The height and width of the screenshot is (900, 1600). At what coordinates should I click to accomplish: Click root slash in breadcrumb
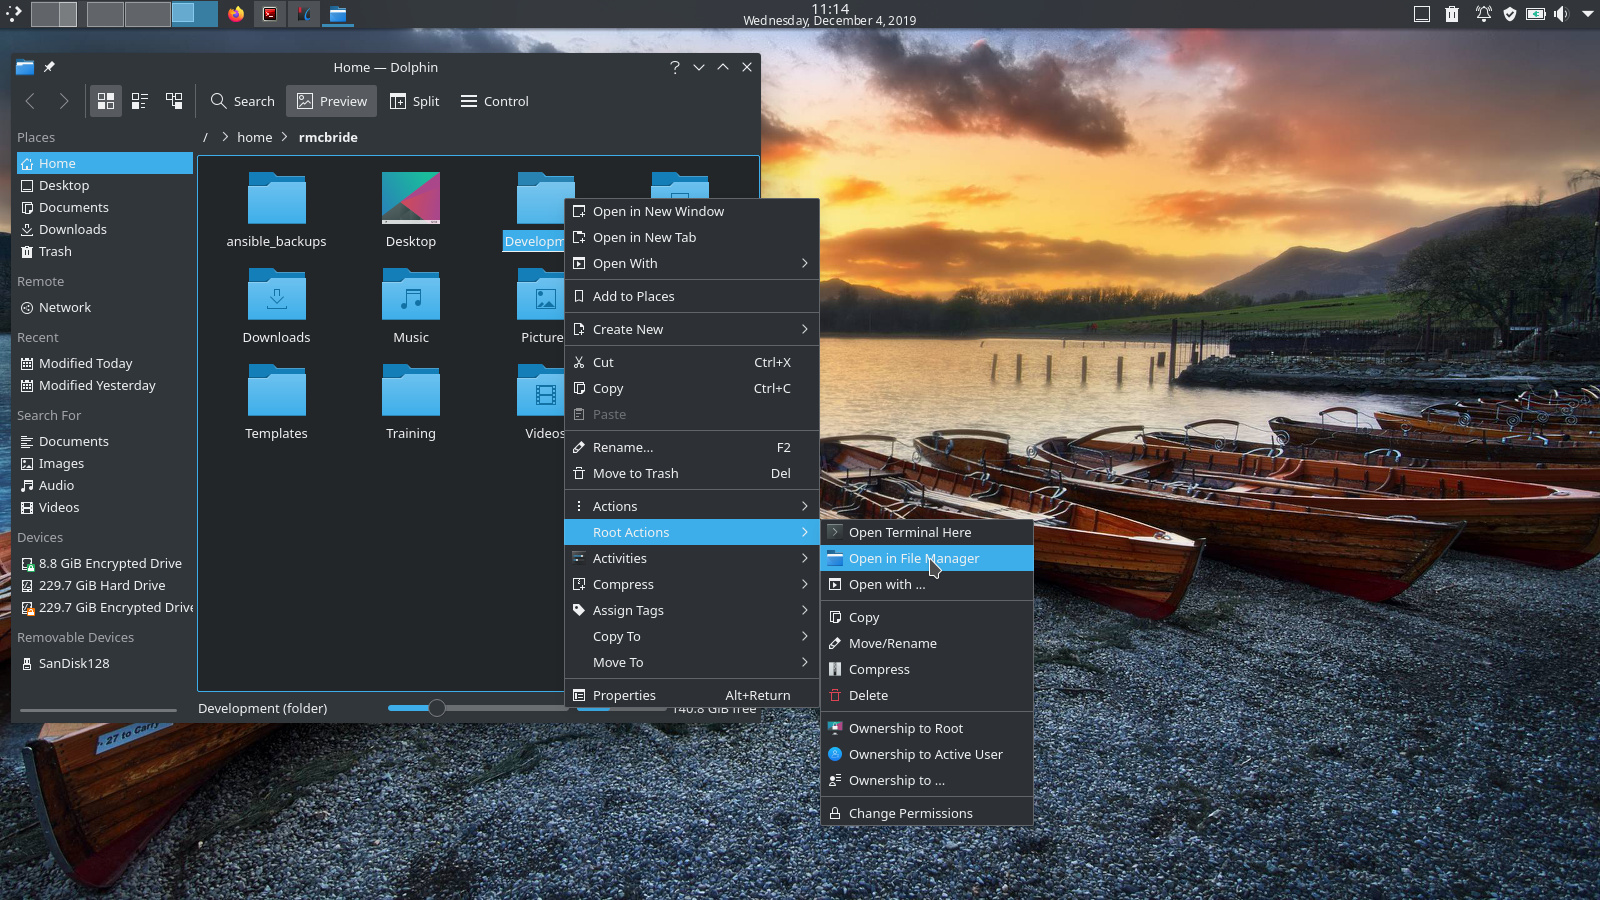[205, 137]
